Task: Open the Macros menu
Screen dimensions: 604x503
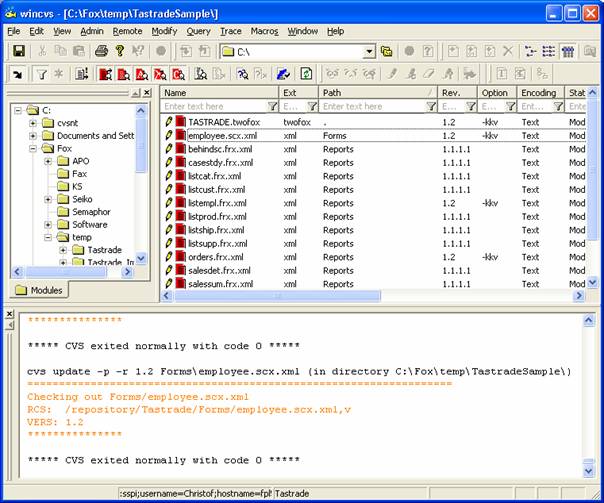Action: click(264, 31)
